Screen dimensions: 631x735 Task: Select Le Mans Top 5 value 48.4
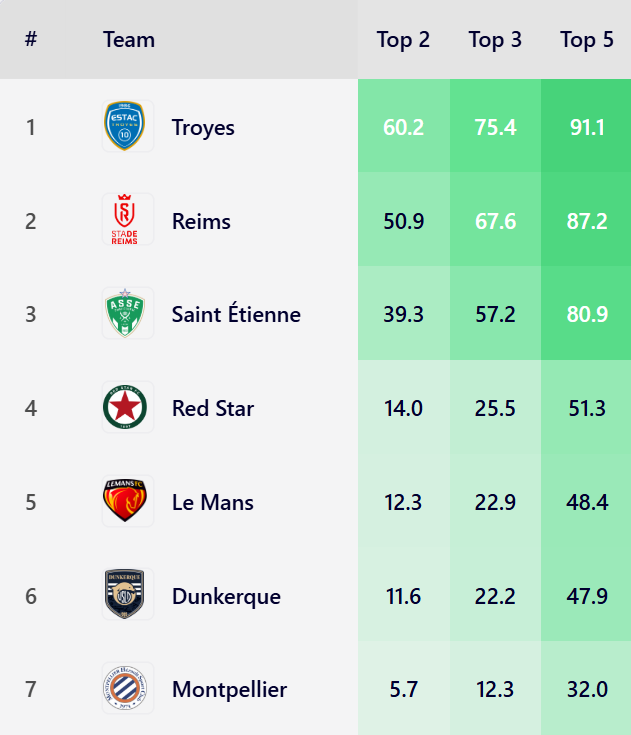(x=587, y=502)
